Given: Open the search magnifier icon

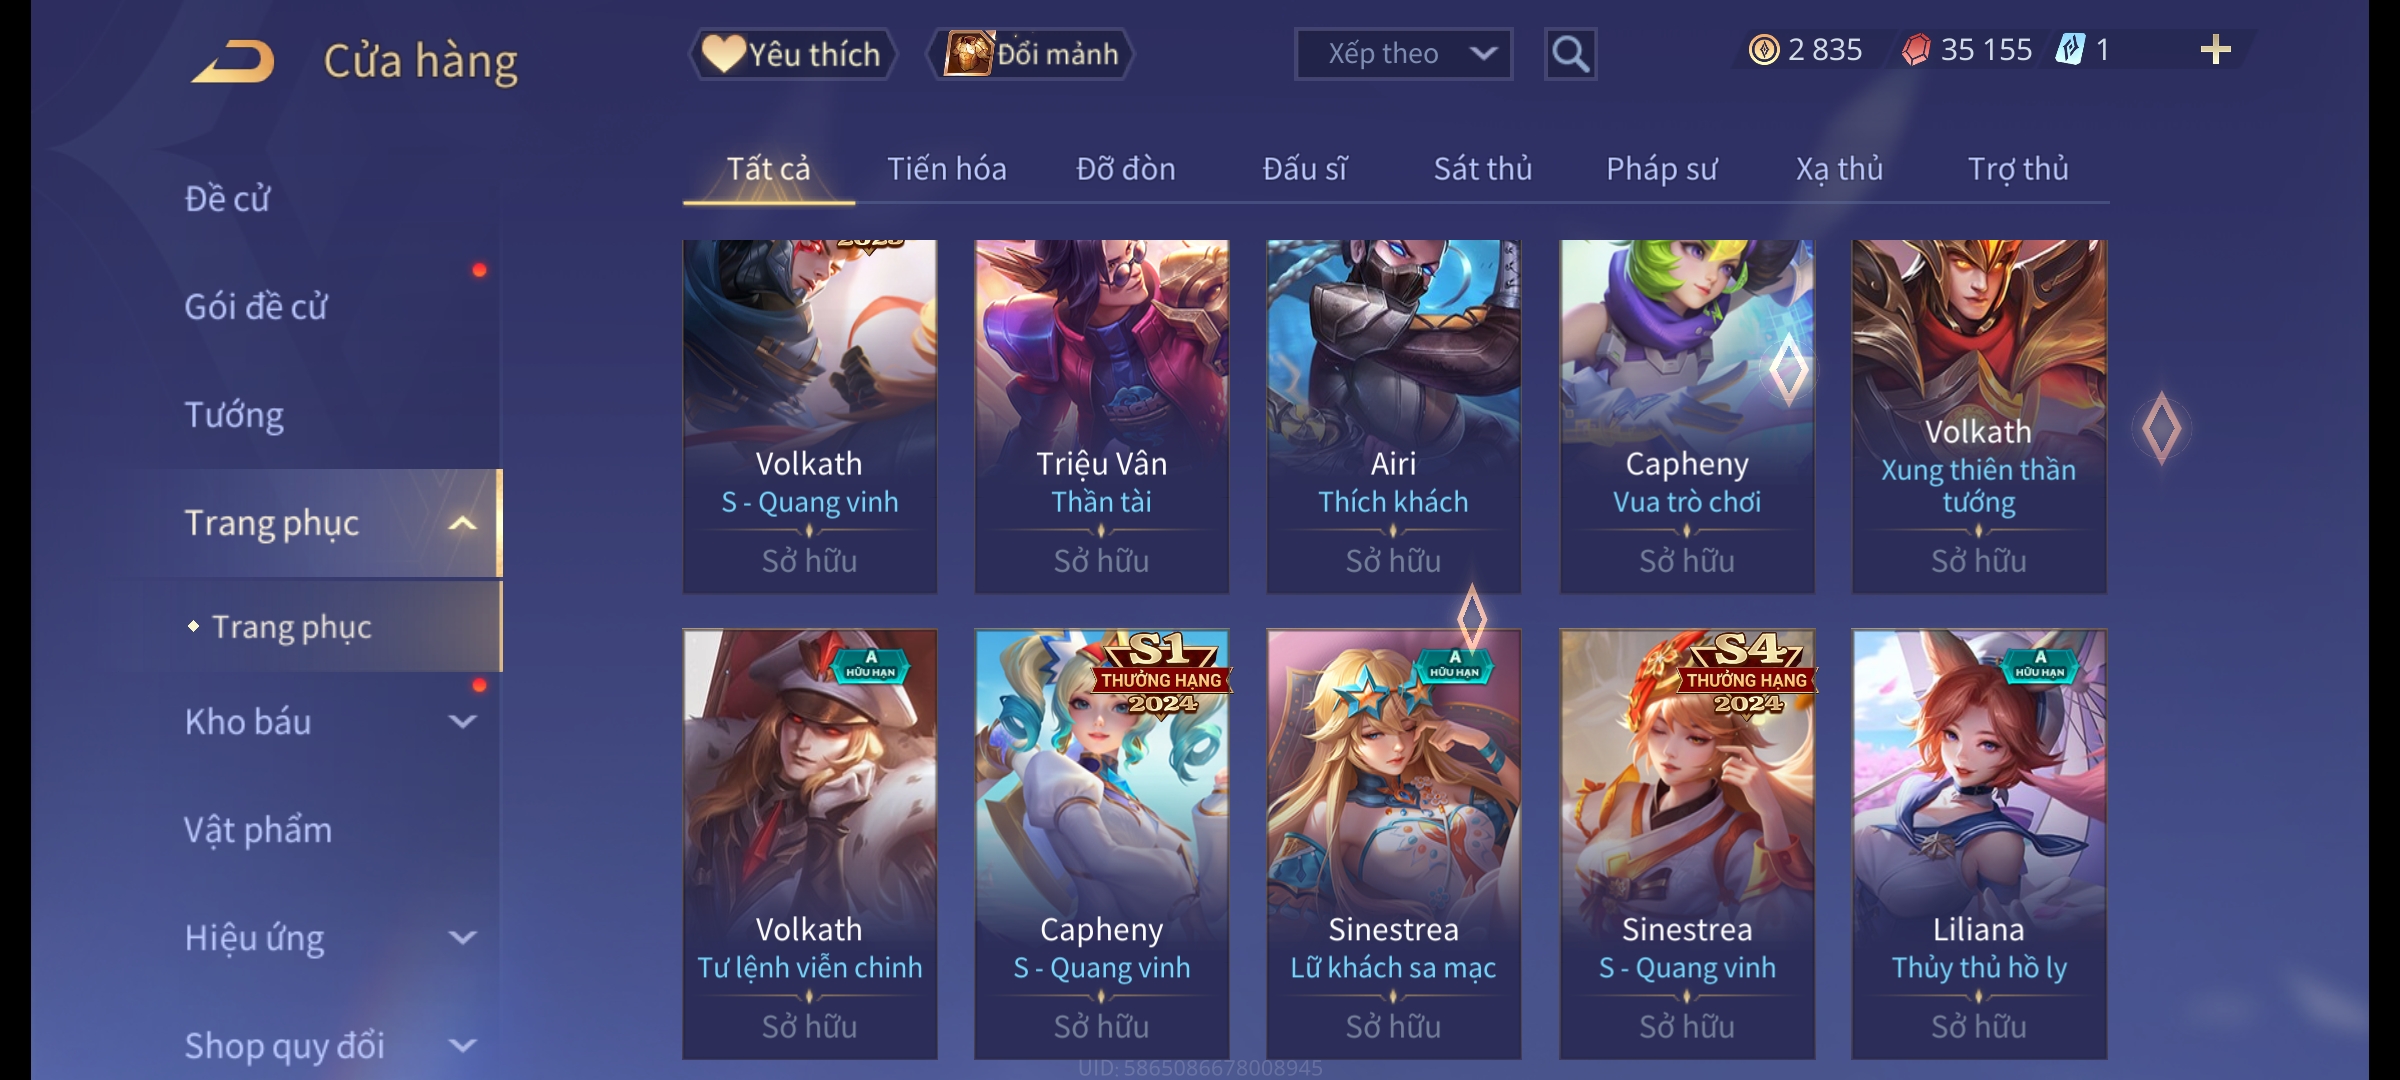Looking at the screenshot, I should [x=1570, y=54].
